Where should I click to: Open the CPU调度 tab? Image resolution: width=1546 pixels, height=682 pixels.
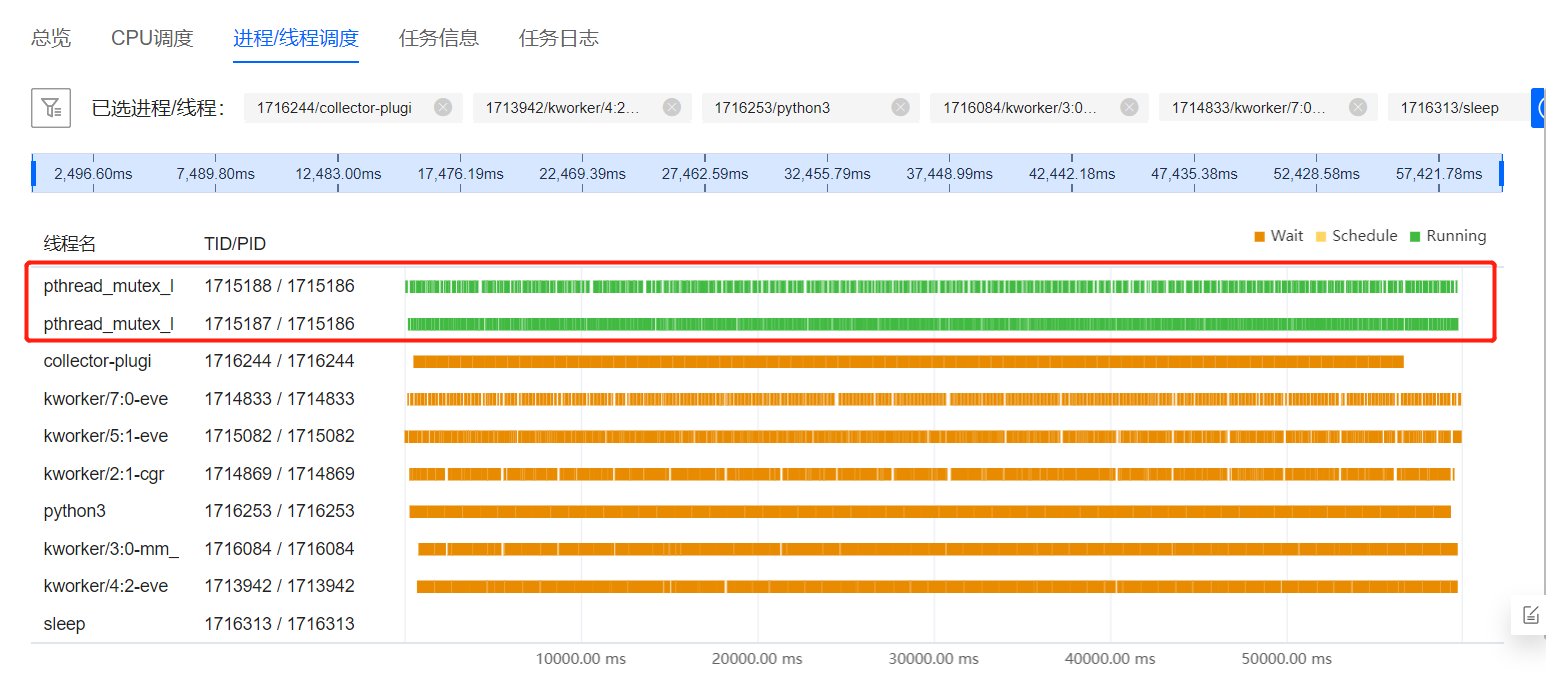tap(152, 38)
